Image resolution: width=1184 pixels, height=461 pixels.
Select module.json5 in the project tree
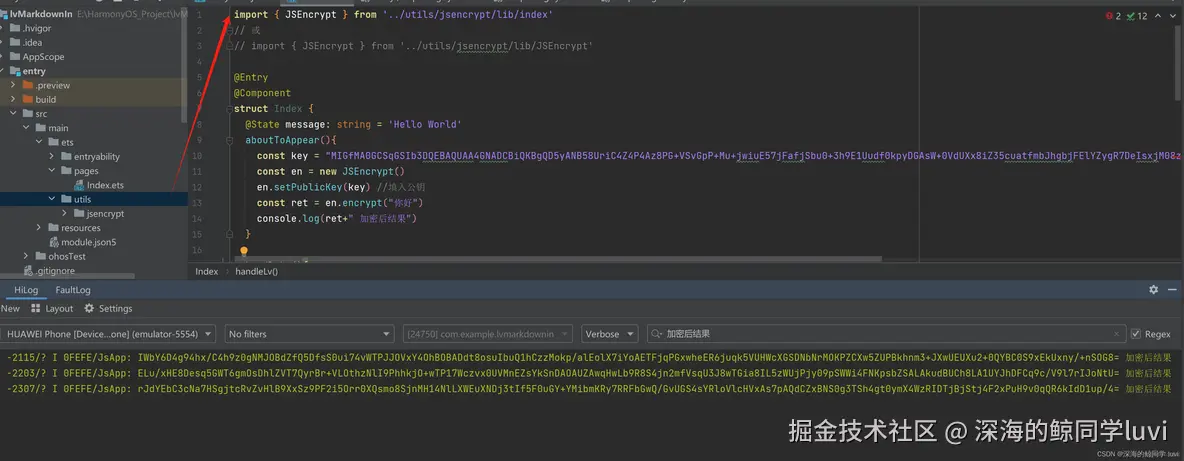88,242
